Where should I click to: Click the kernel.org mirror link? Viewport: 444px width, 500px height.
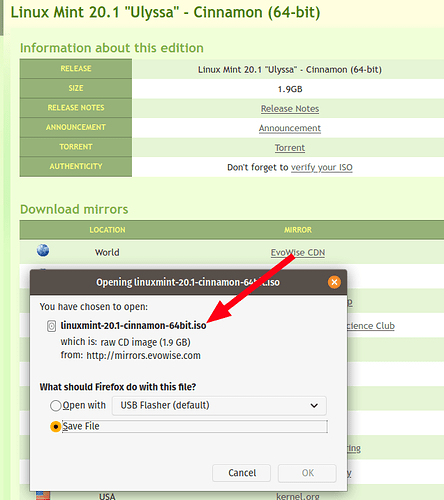point(298,496)
